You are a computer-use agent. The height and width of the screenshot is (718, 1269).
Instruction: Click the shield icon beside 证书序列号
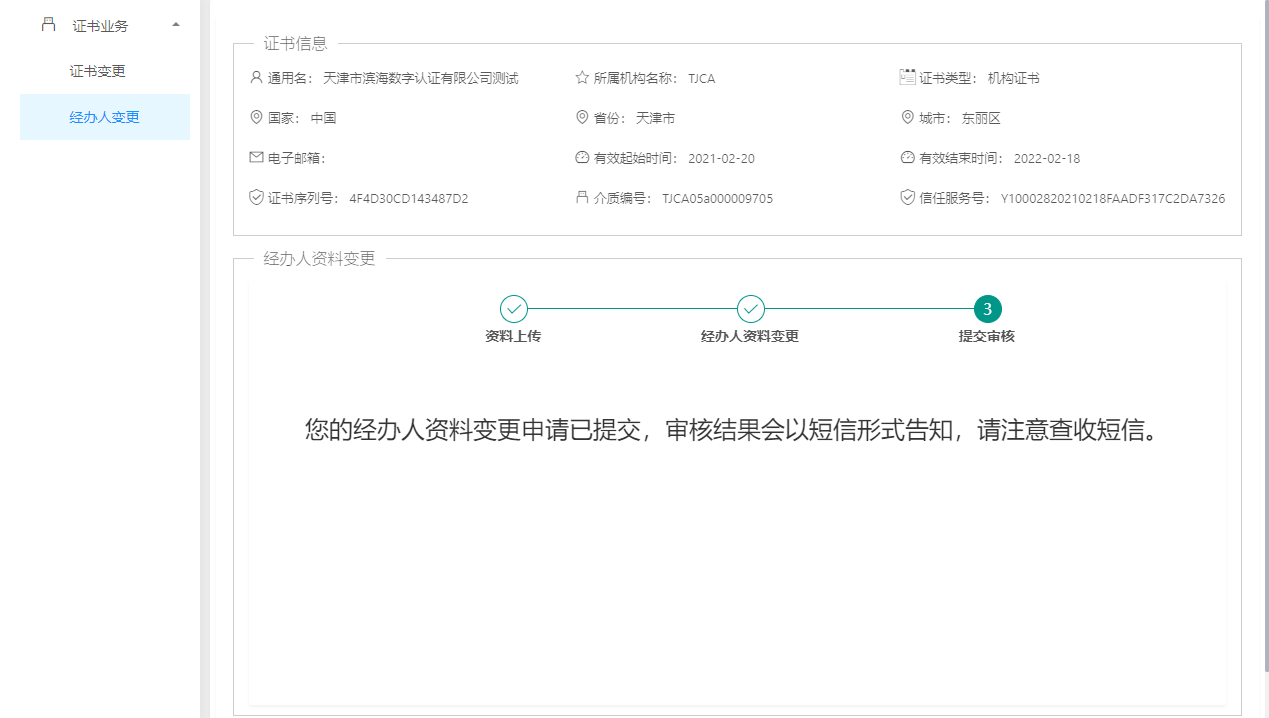point(256,198)
